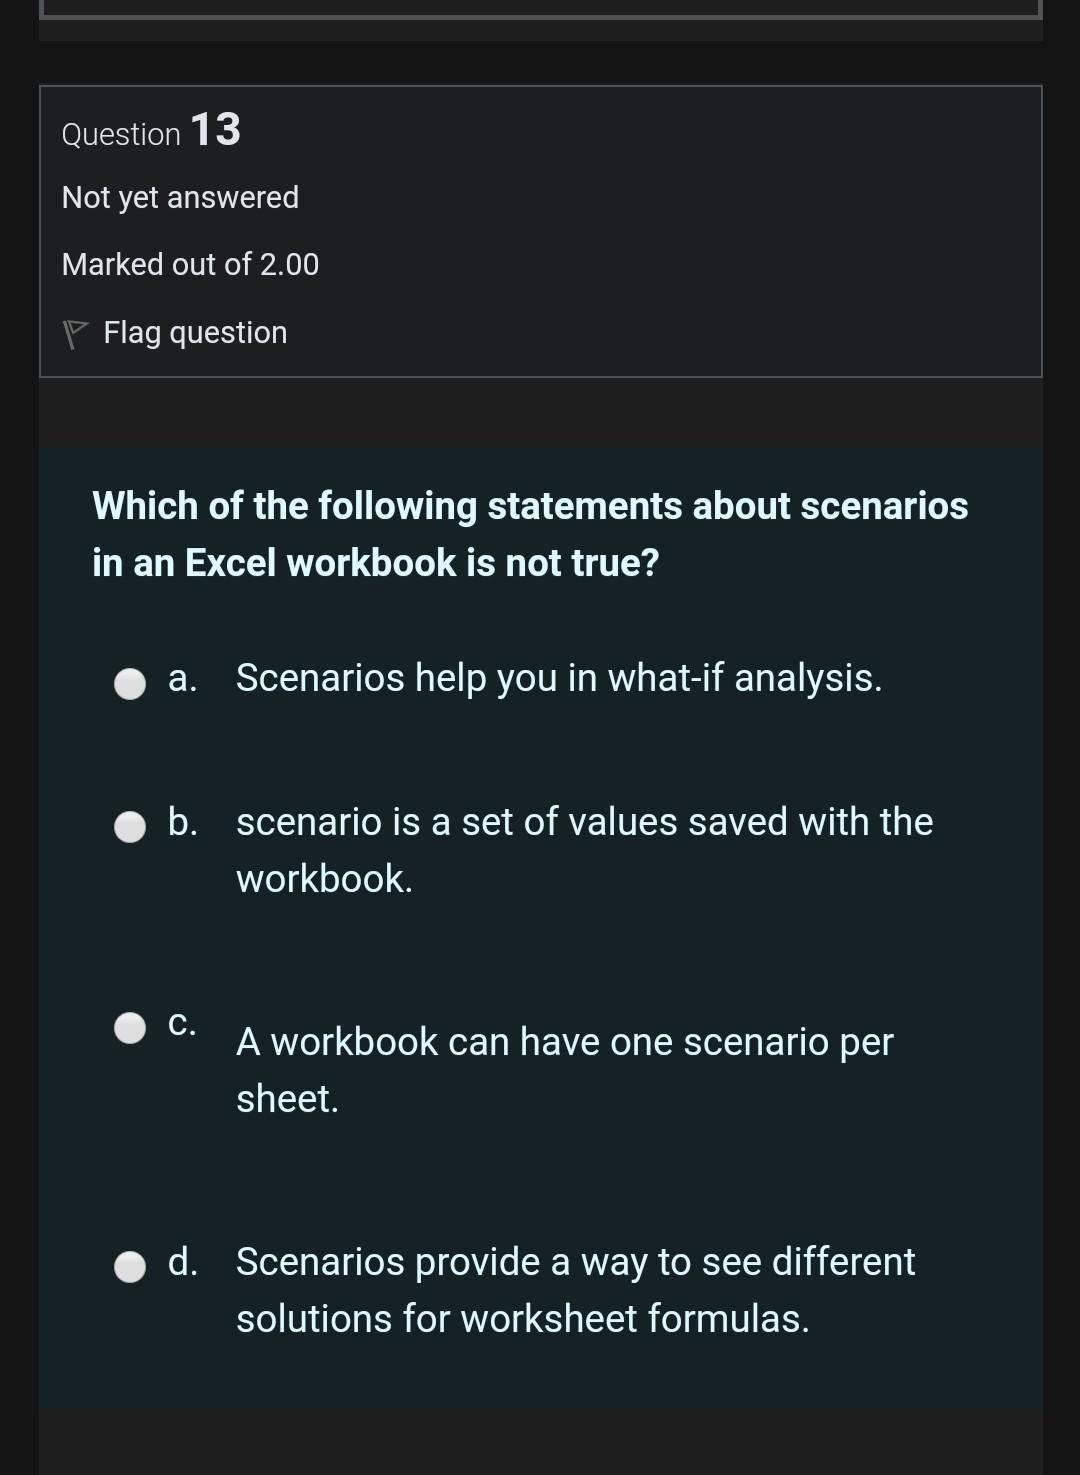Click the option label 'c.'
1080x1475 pixels.
[x=182, y=1023]
